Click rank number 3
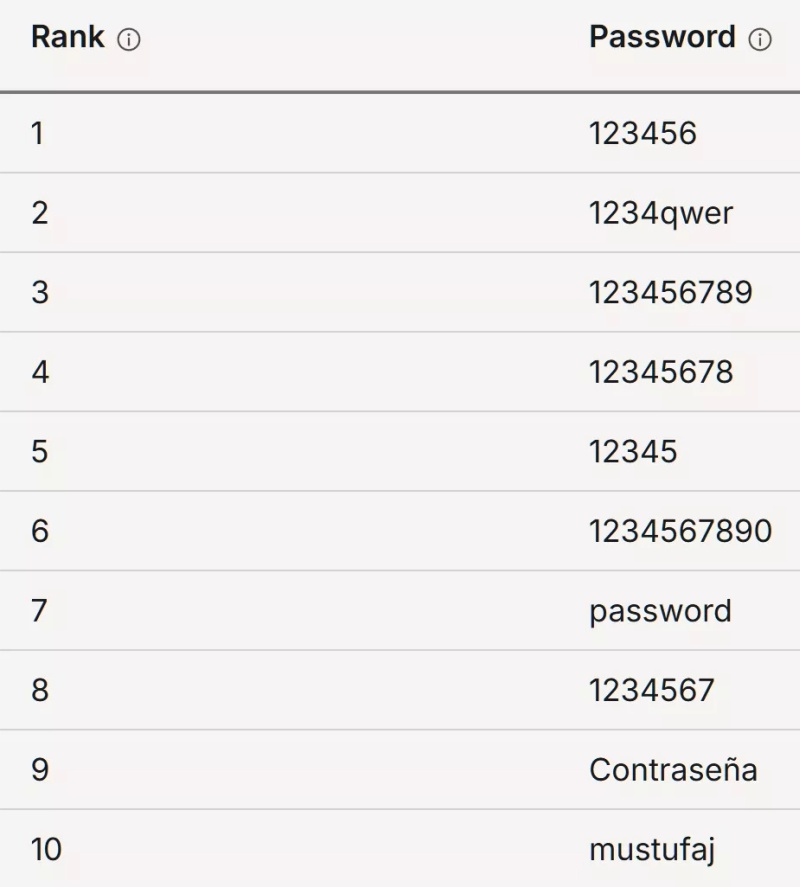 pyautogui.click(x=39, y=293)
